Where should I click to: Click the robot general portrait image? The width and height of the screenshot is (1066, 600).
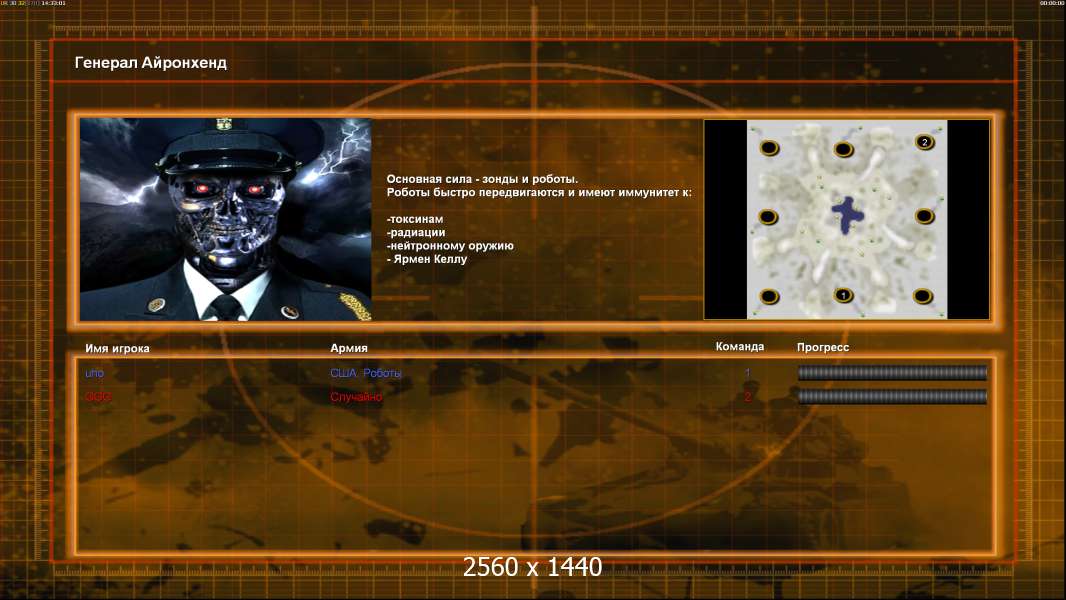pos(226,219)
